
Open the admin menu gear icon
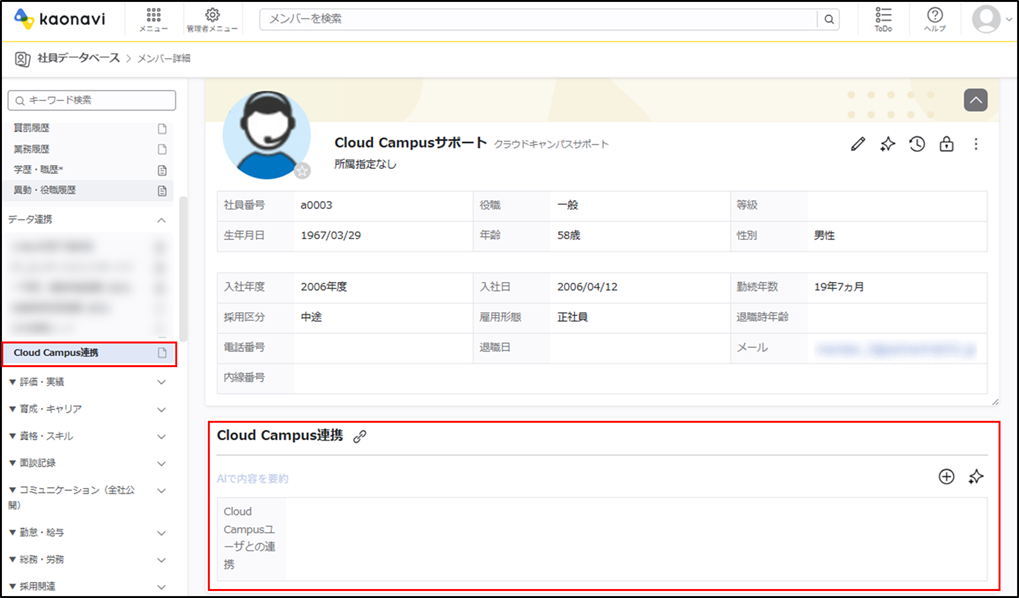click(212, 20)
